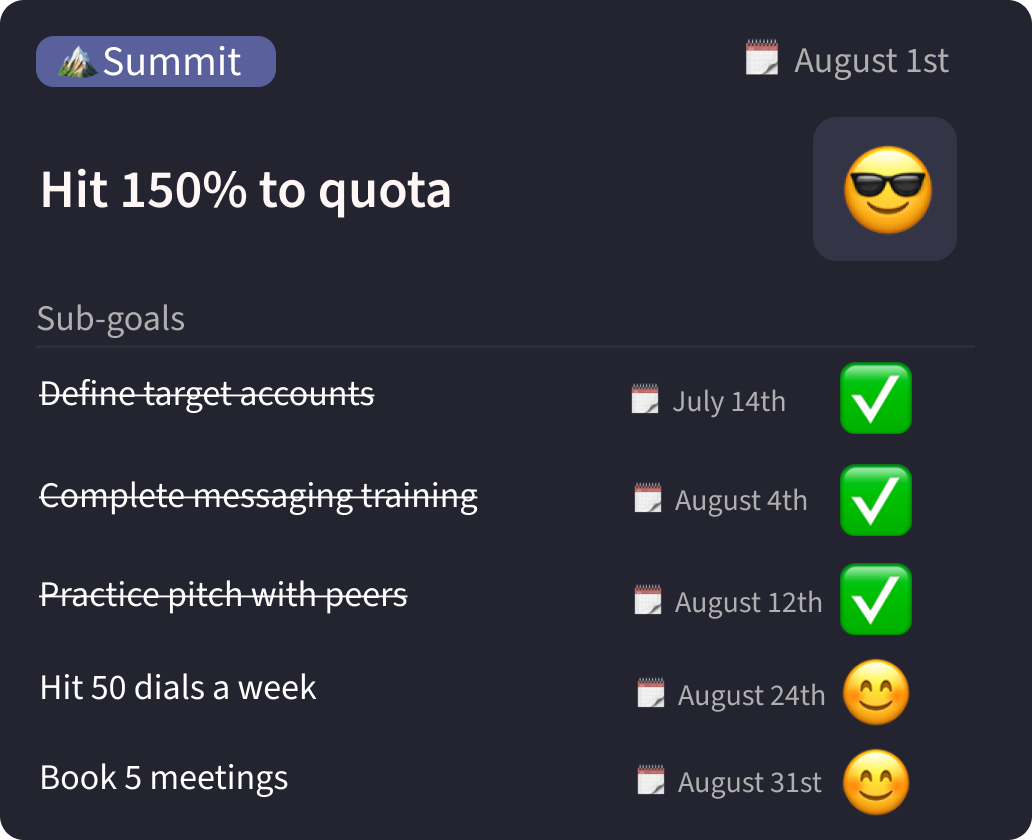Click the Hit 150% to quota title
Image resolution: width=1032 pixels, height=840 pixels.
click(x=246, y=190)
